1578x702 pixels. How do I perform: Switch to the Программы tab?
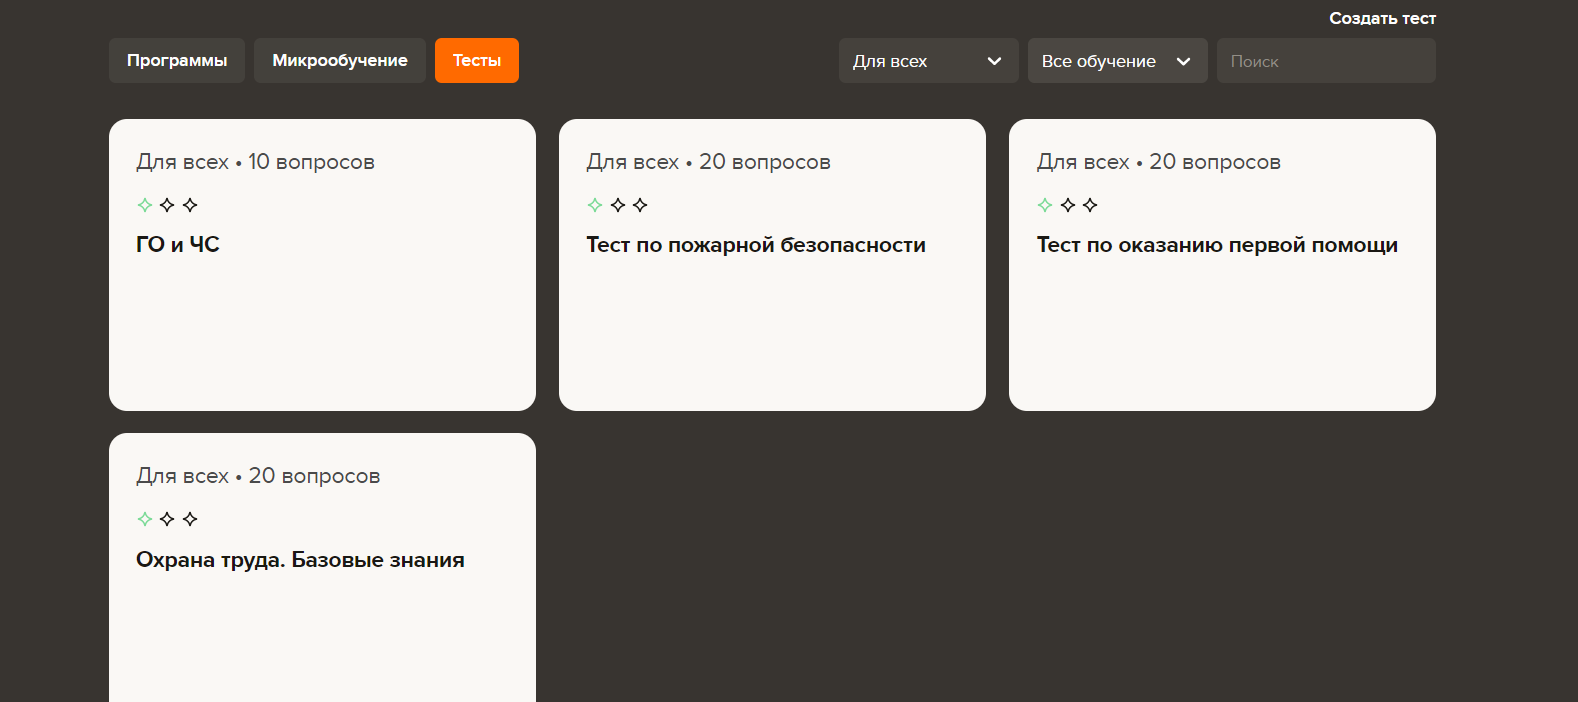pyautogui.click(x=177, y=61)
